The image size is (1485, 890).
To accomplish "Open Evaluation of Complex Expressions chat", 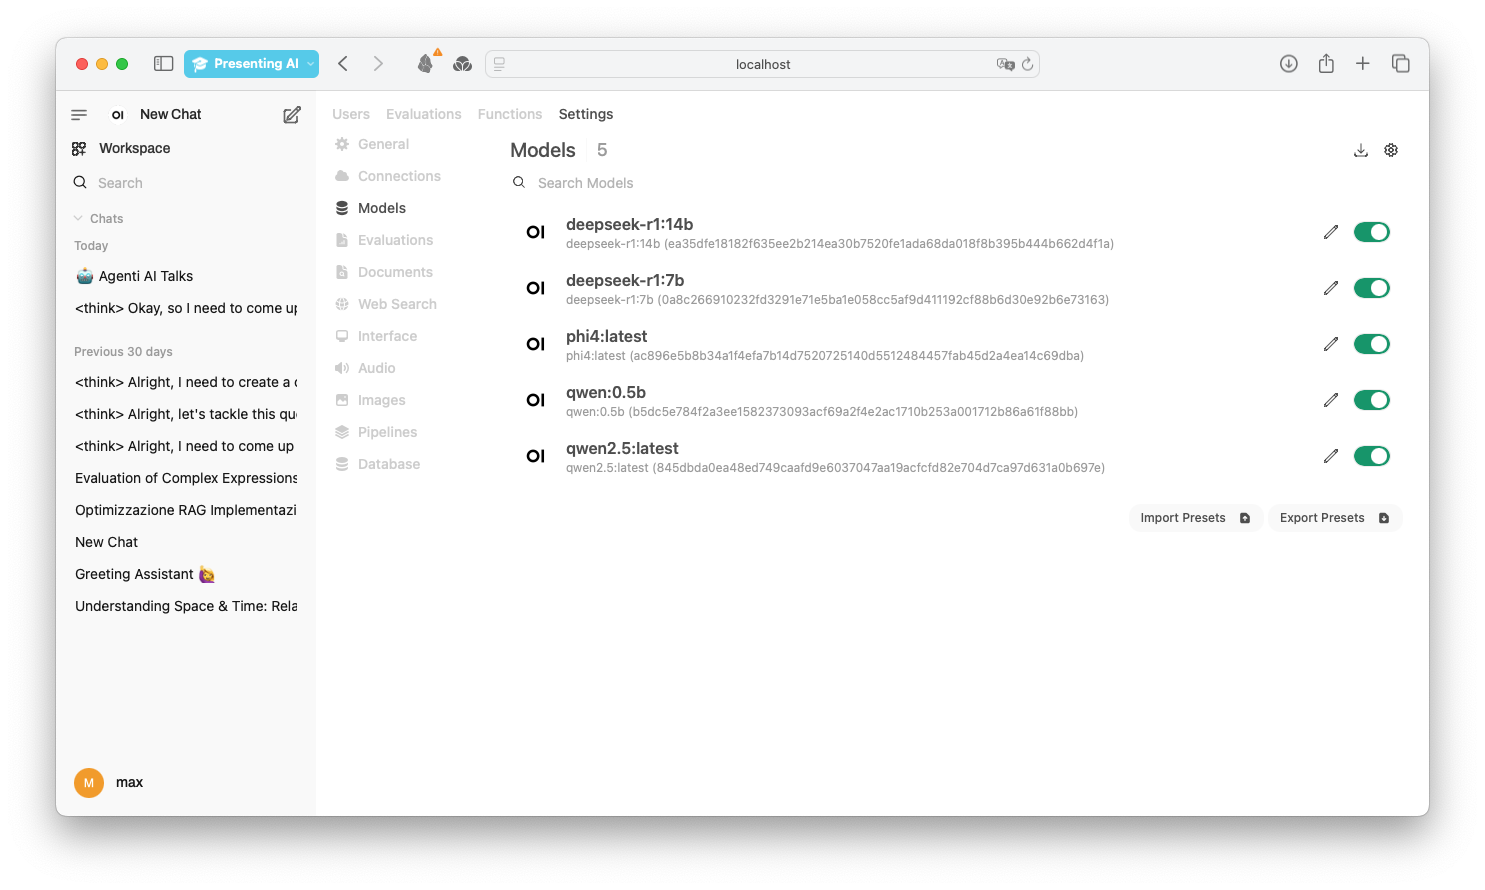I will click(x=186, y=478).
